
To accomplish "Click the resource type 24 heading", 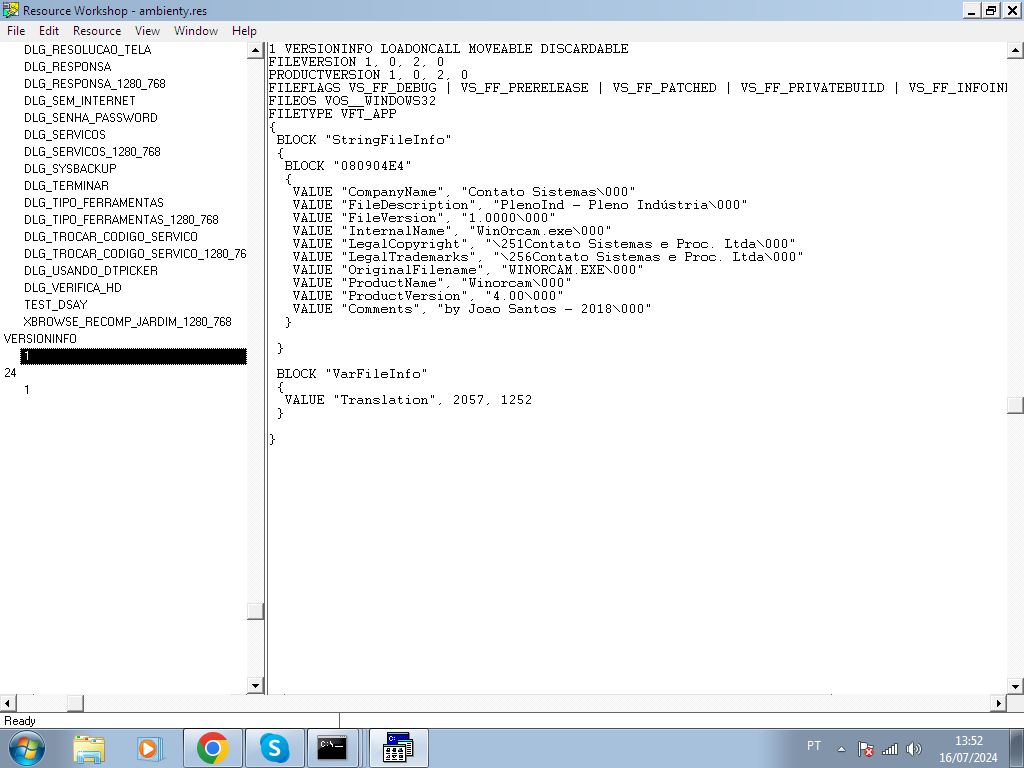I will (10, 372).
